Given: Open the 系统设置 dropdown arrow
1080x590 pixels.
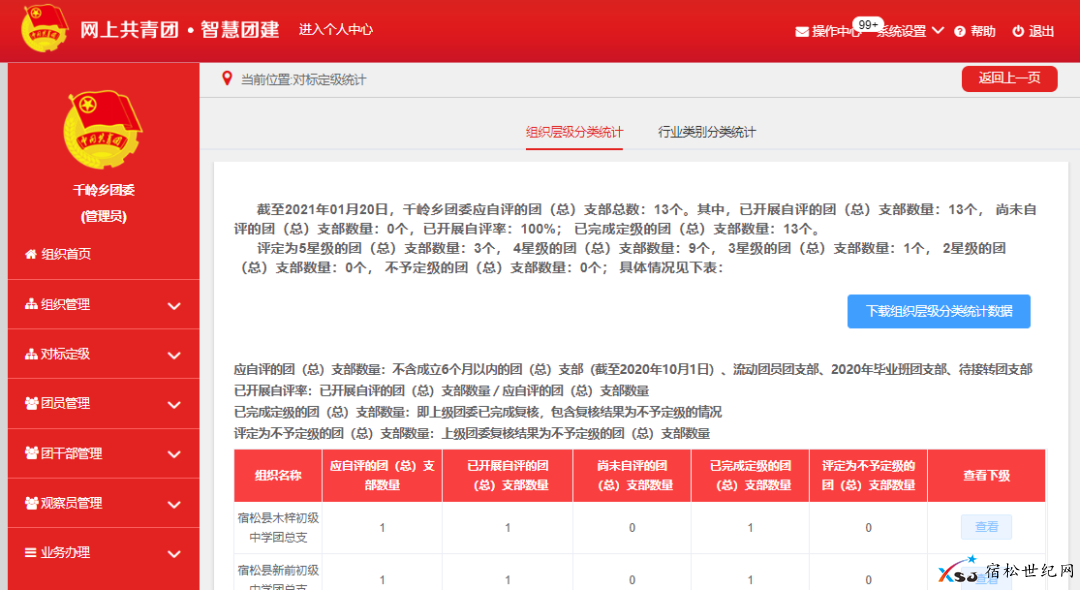Looking at the screenshot, I should 937,31.
